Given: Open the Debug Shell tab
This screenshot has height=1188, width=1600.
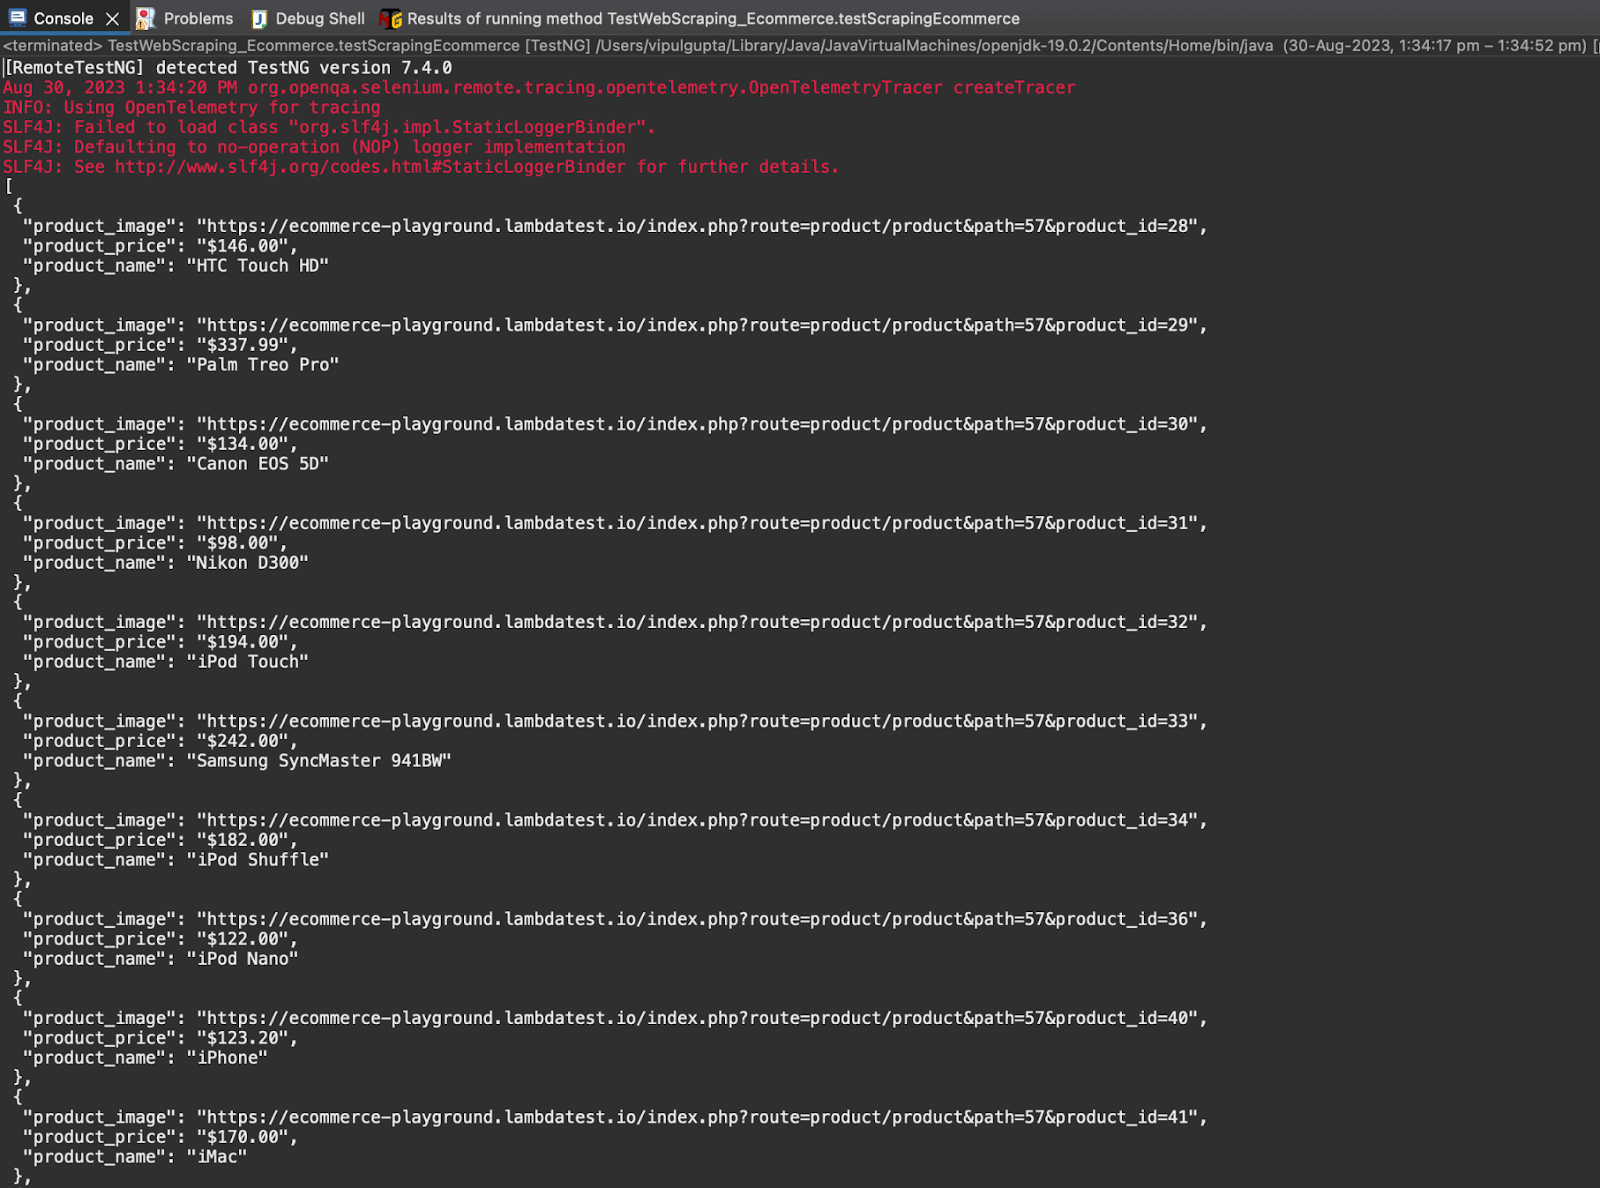Looking at the screenshot, I should [x=320, y=18].
